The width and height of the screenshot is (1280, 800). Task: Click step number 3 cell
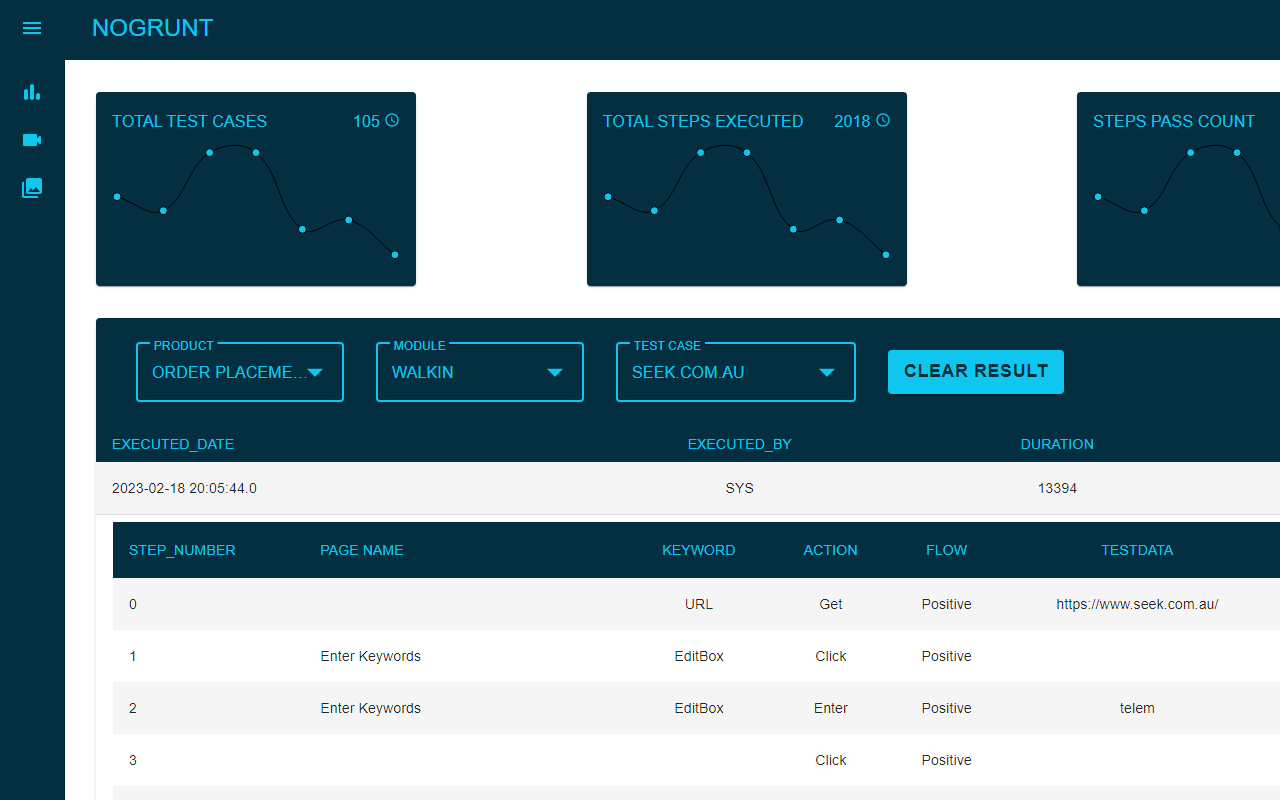pyautogui.click(x=133, y=760)
